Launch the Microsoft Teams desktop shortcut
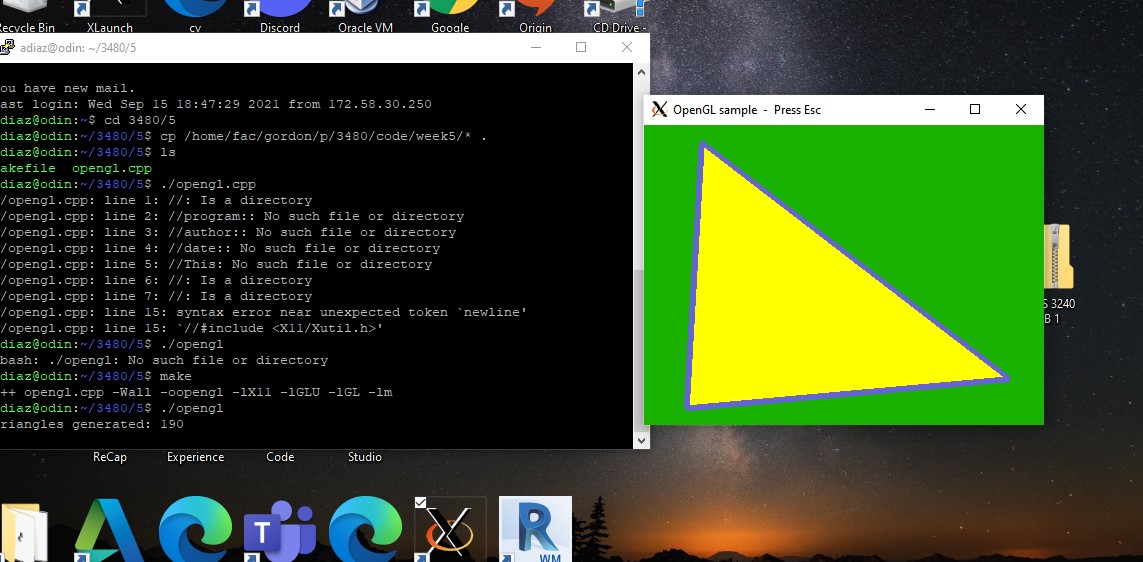This screenshot has height=562, width=1143. (280, 530)
